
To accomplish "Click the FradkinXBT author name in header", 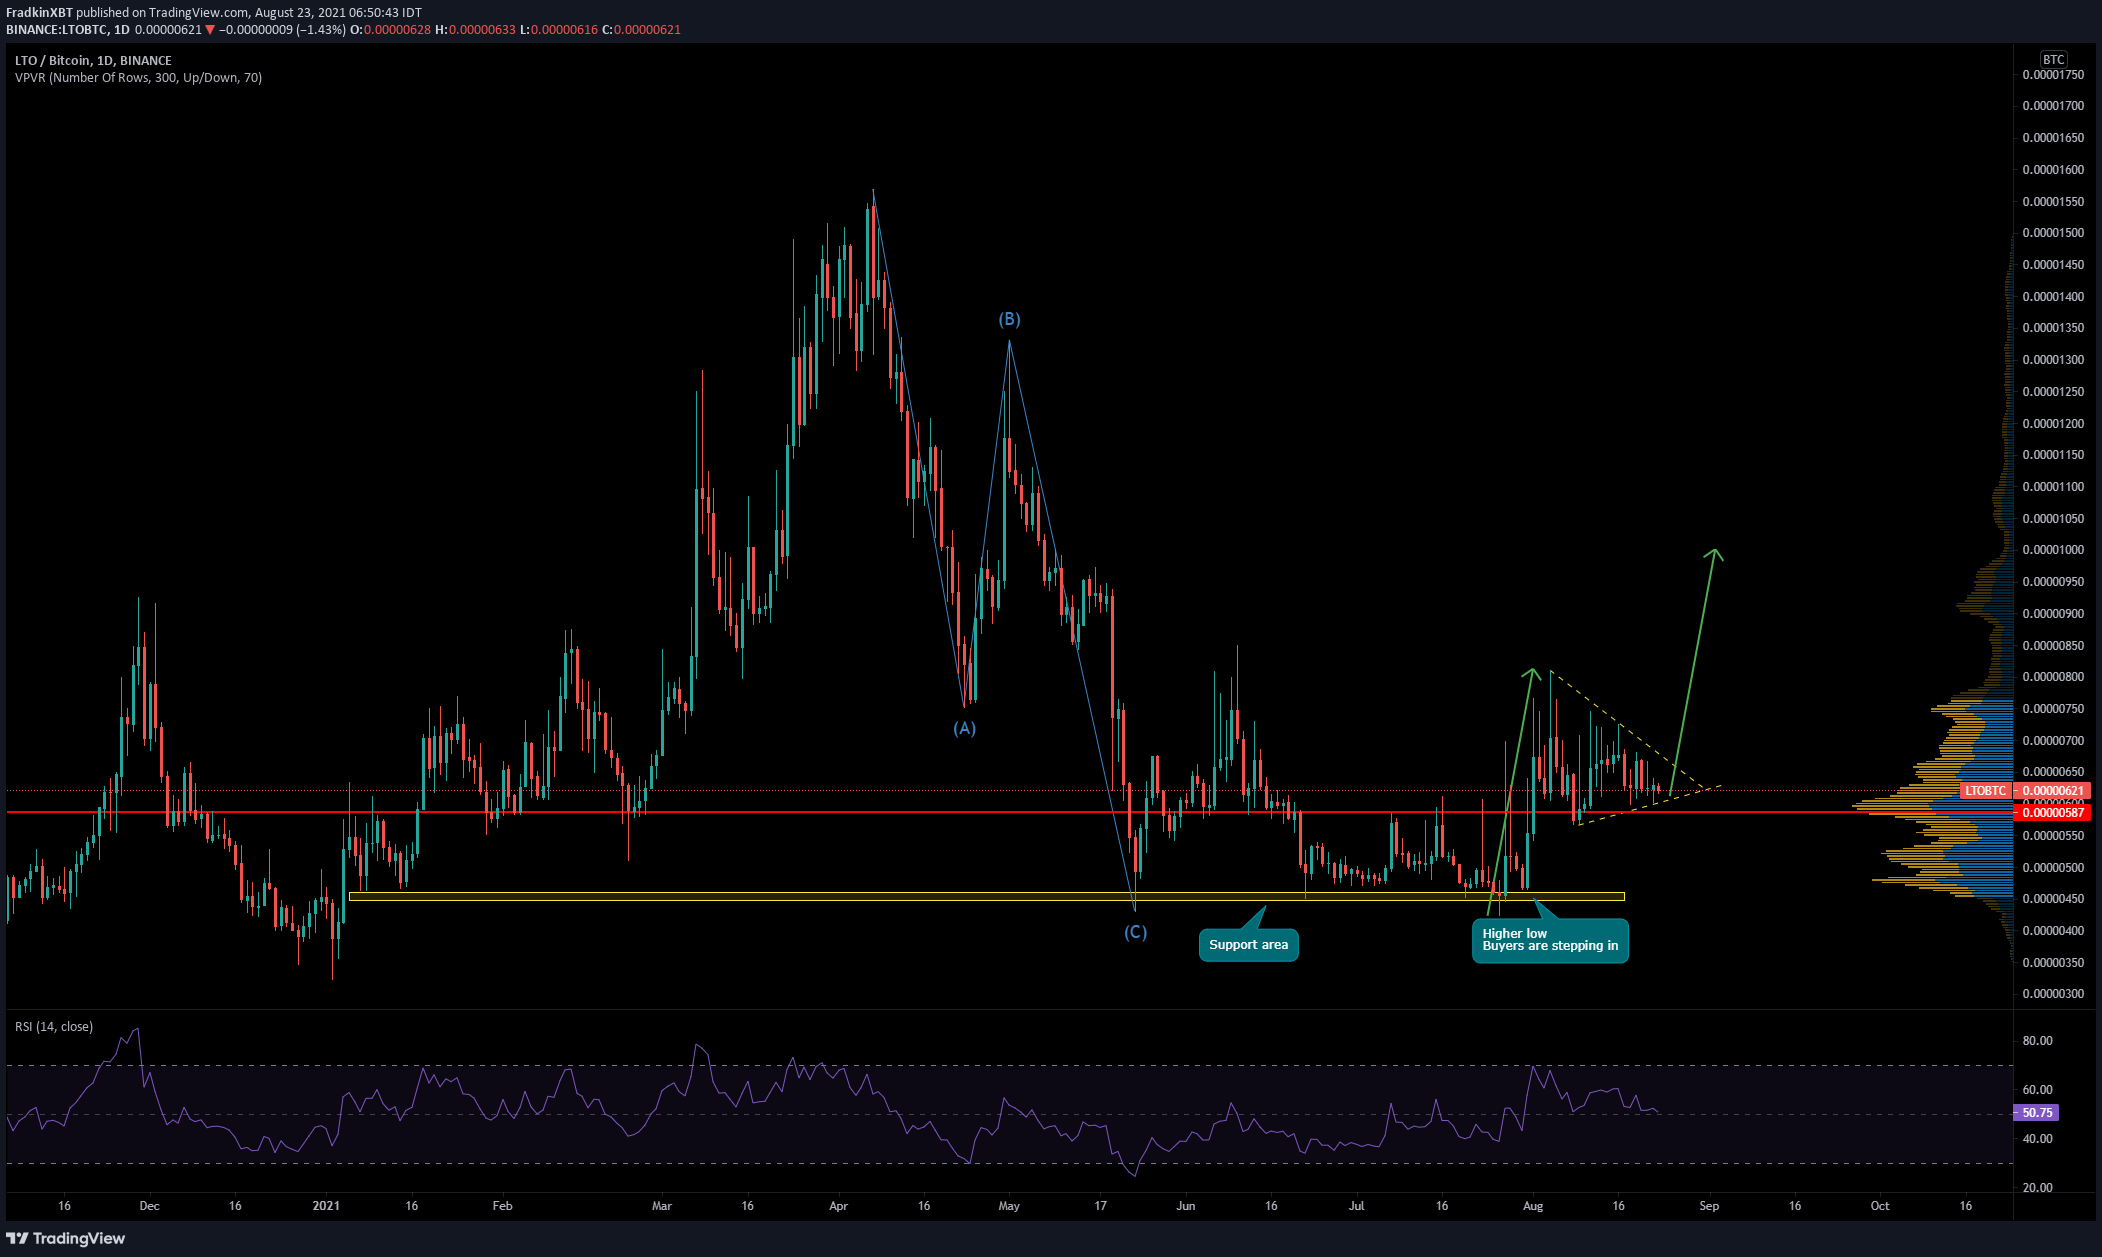I will click(x=39, y=12).
